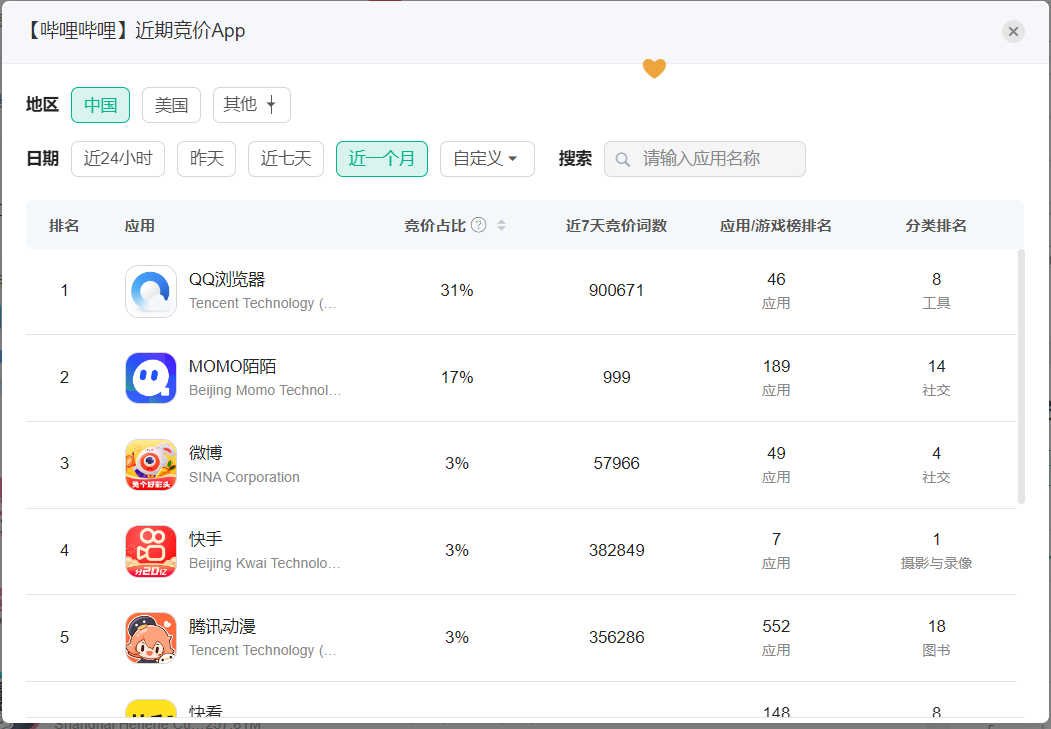Switch date range to 近24小时

tap(118, 159)
